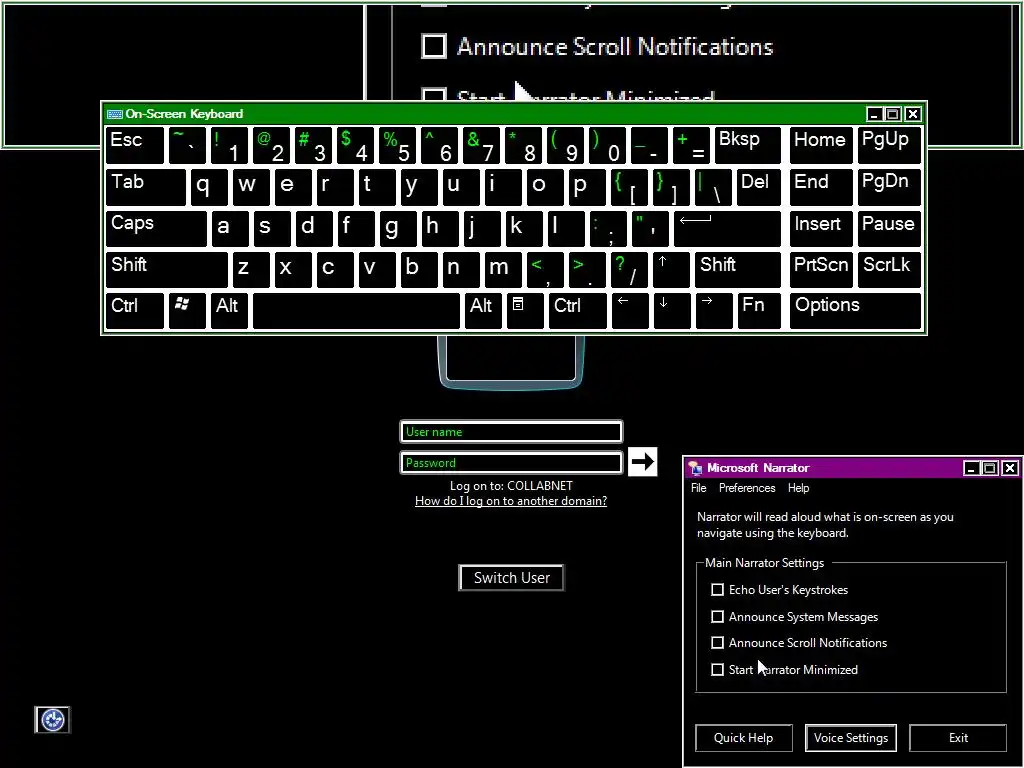This screenshot has height=768, width=1024.
Task: Click the @ / 2 key
Action: click(271, 145)
